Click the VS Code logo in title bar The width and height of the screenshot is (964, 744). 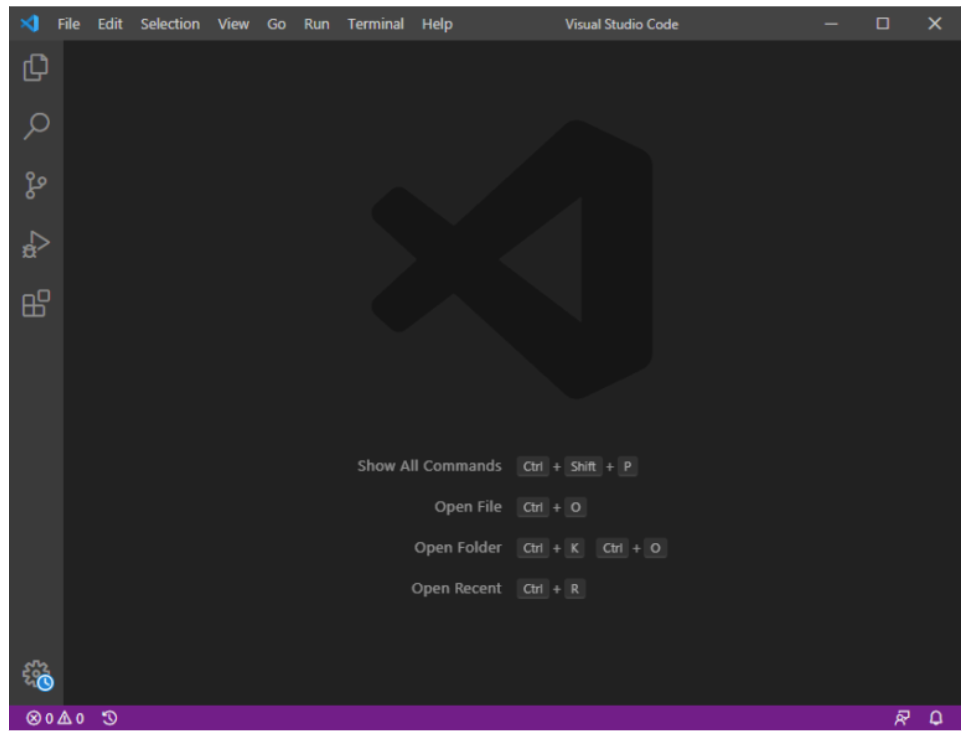[30, 24]
